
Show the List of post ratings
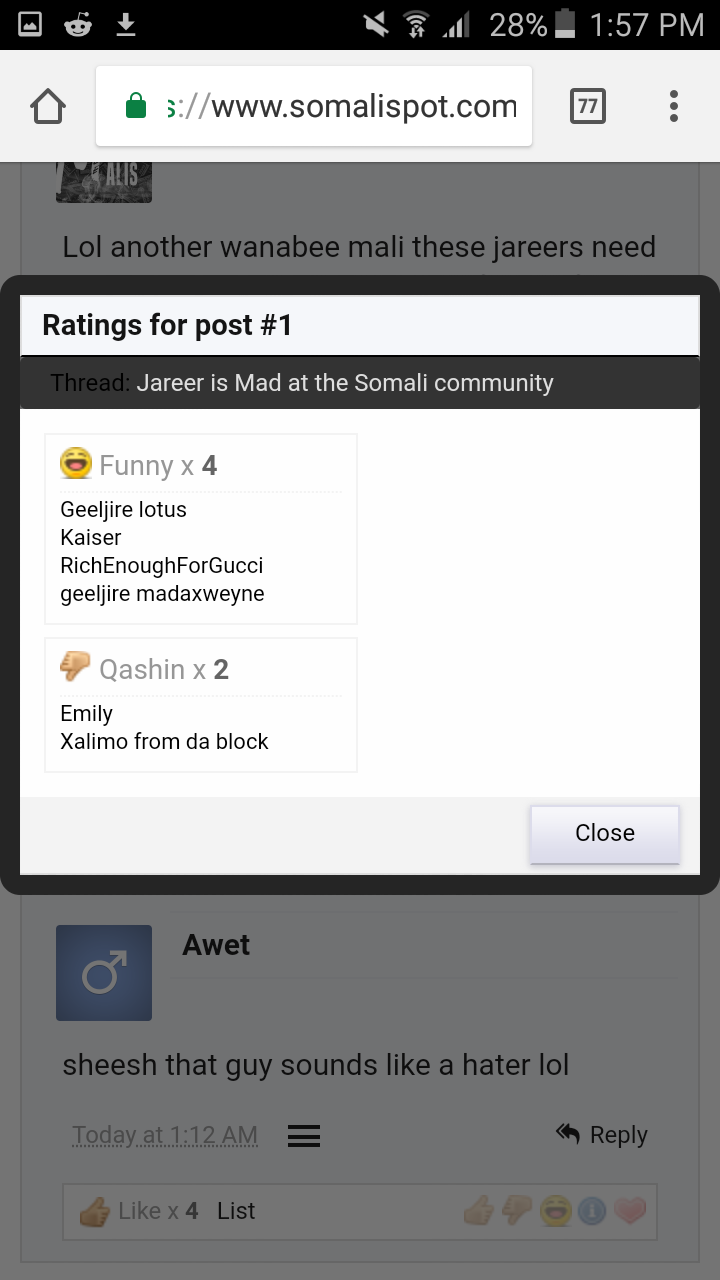point(236,1211)
